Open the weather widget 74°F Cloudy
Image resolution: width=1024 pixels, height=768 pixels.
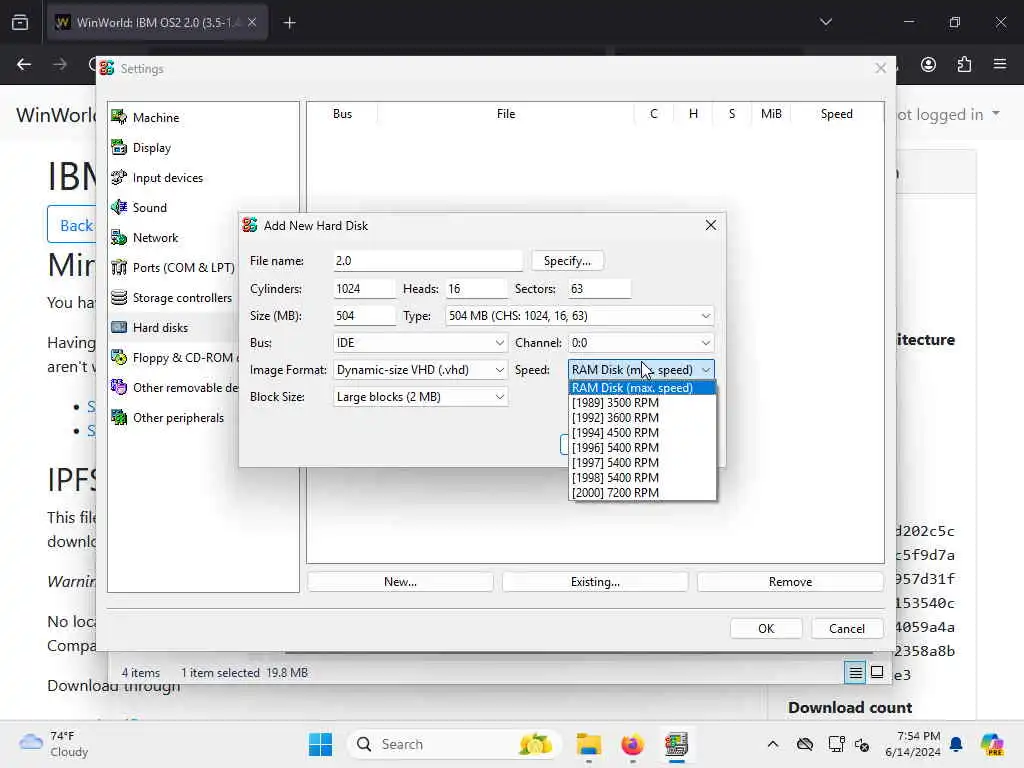pos(54,744)
